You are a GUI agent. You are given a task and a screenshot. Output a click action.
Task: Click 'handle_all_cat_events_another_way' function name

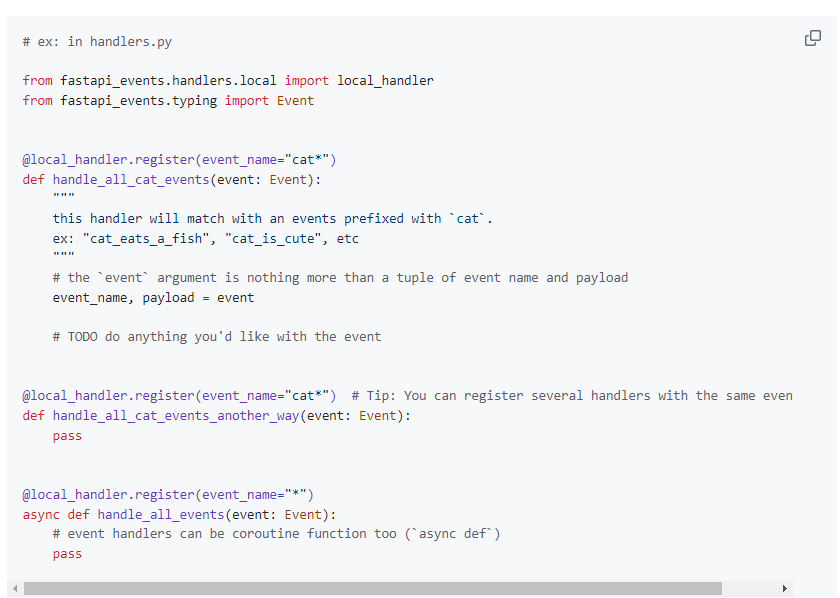[176, 415]
